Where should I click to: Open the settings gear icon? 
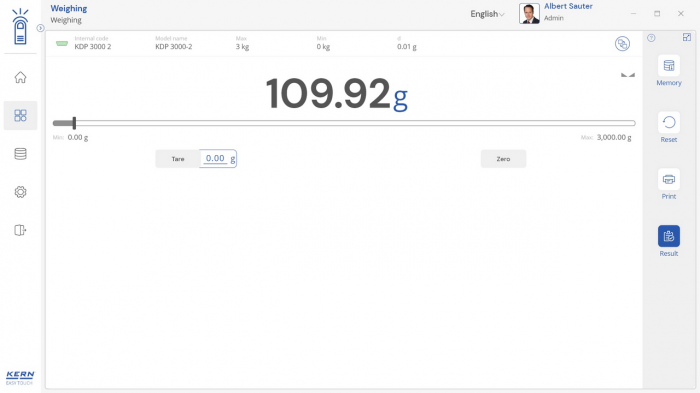click(x=20, y=192)
